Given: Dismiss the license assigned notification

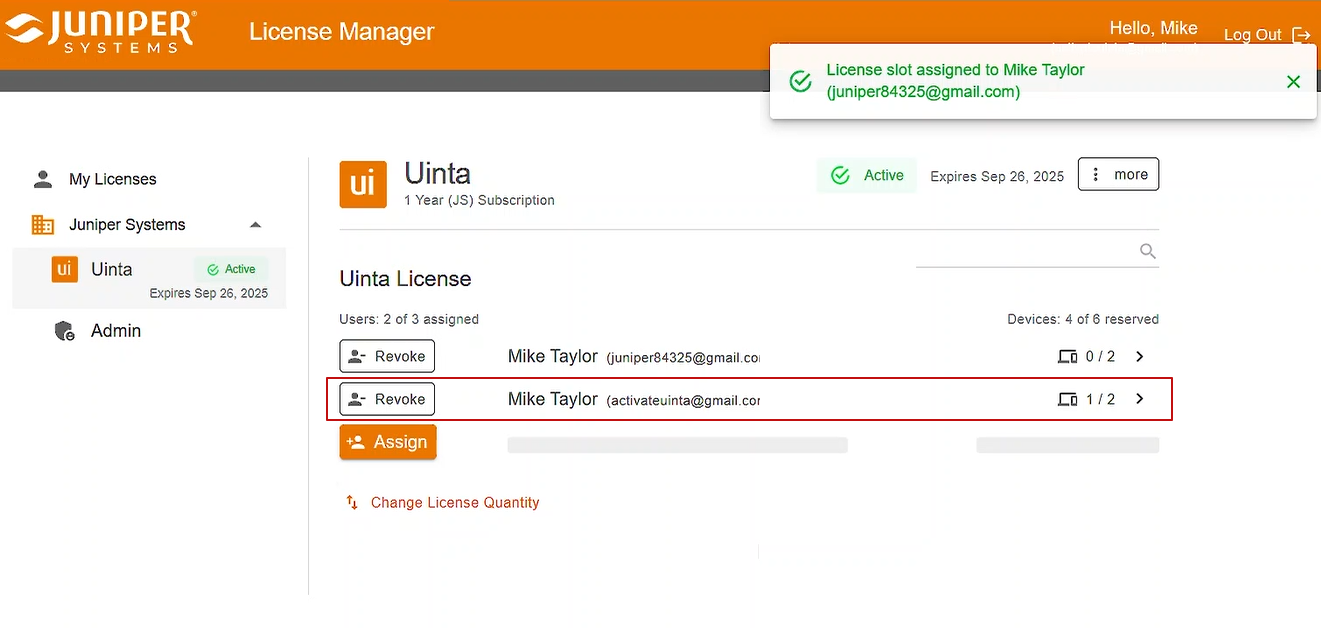Looking at the screenshot, I should click(x=1293, y=82).
